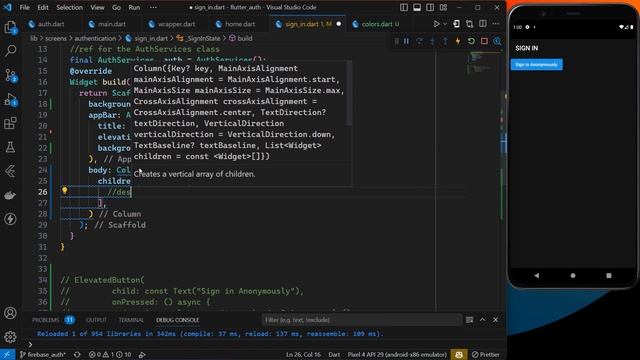The image size is (640, 360).
Task: Open the Manage settings gear
Action: (10, 337)
